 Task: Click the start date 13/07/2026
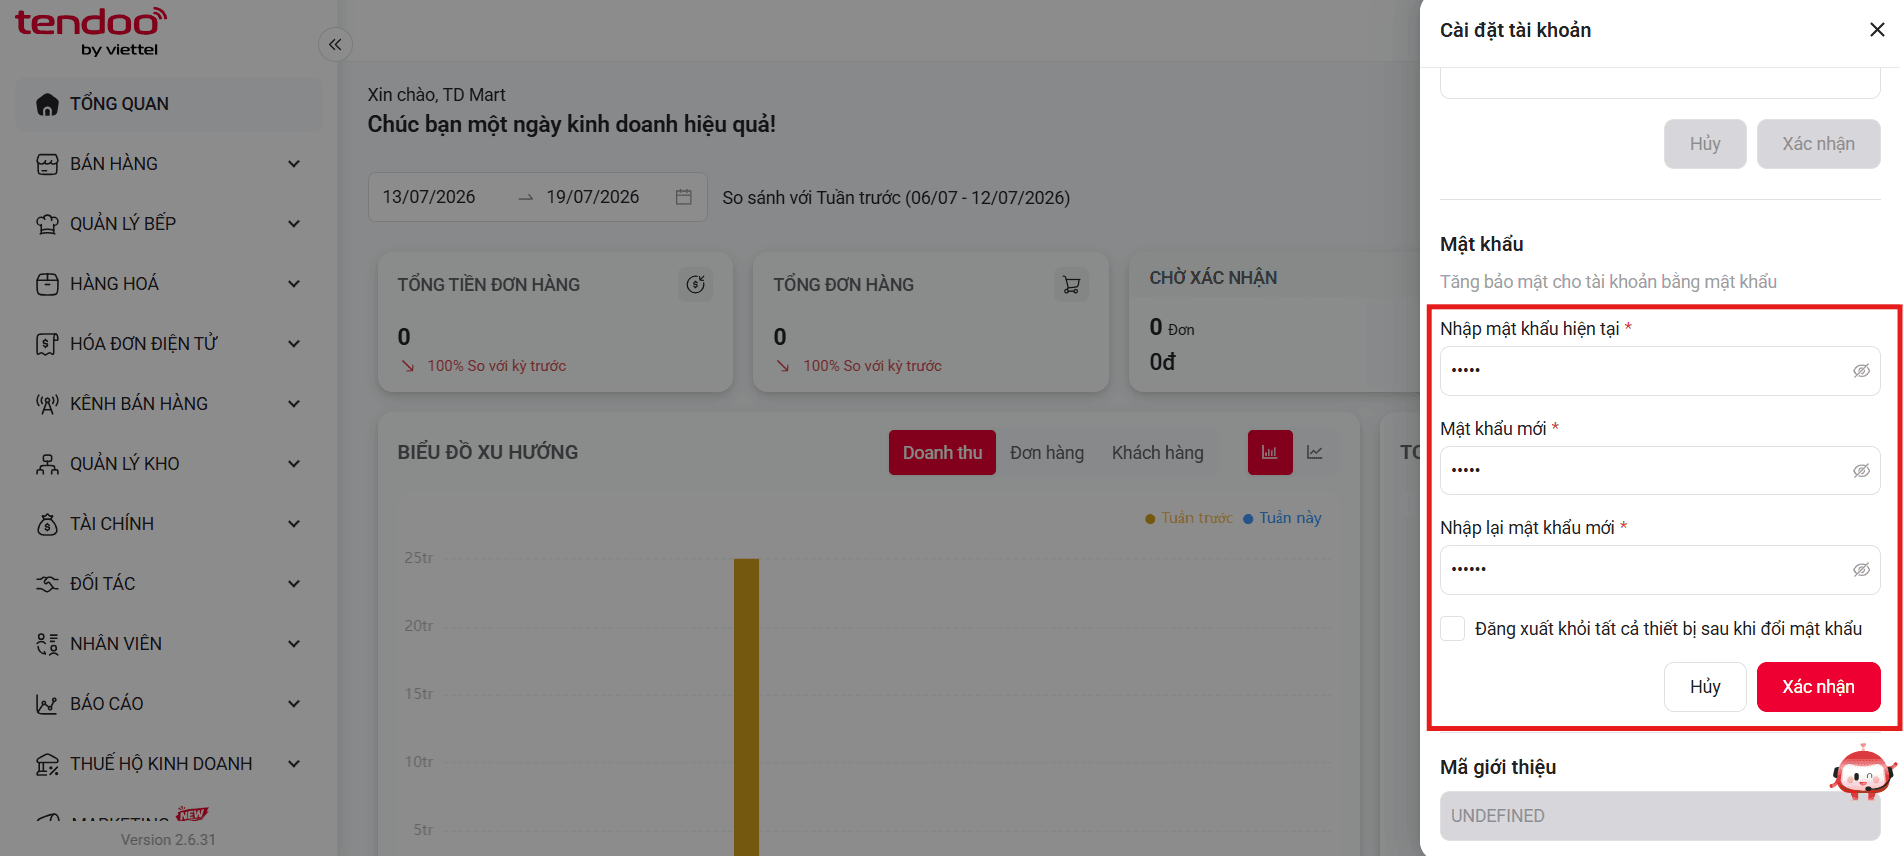(x=429, y=197)
